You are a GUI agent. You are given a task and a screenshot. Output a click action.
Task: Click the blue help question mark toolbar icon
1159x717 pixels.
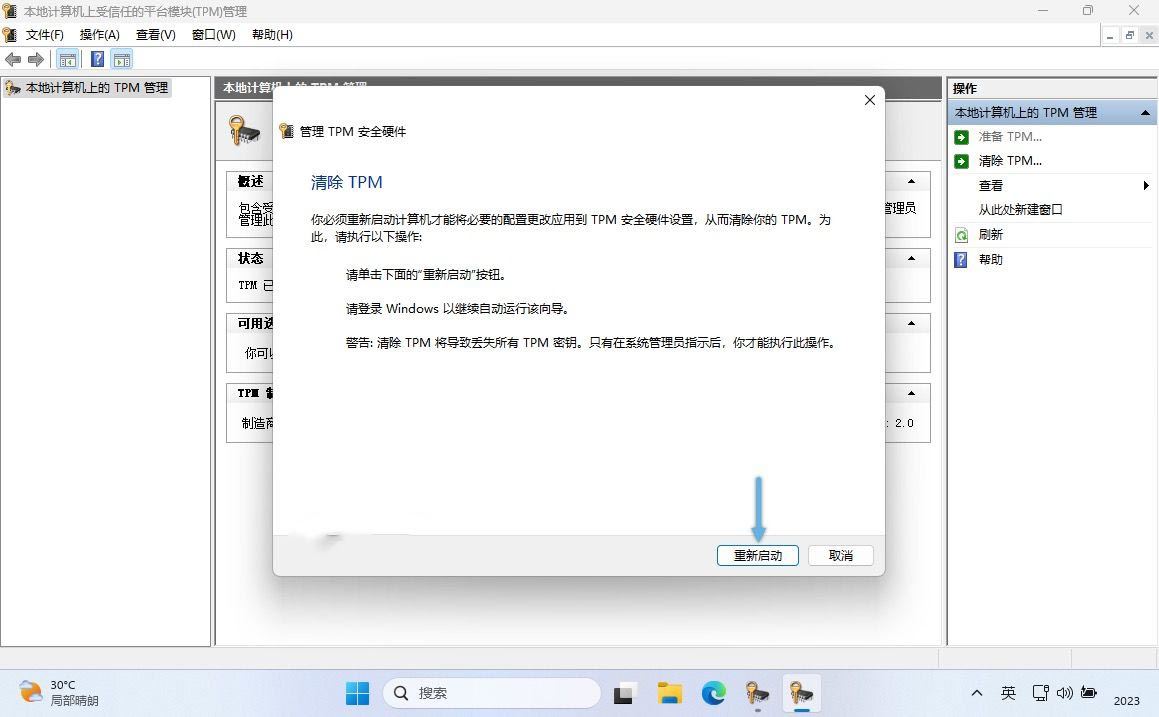point(97,60)
